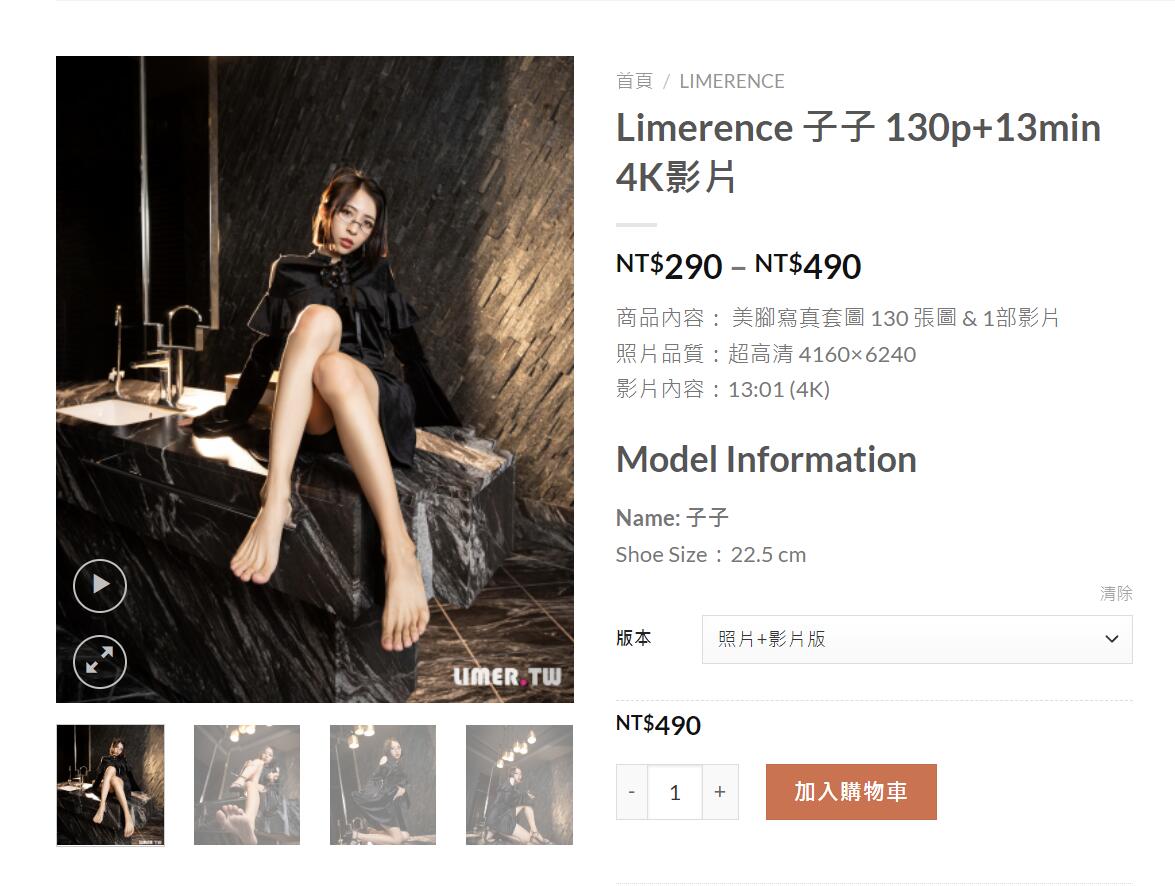Select the second product thumbnail
This screenshot has height=886, width=1175.
pos(247,785)
